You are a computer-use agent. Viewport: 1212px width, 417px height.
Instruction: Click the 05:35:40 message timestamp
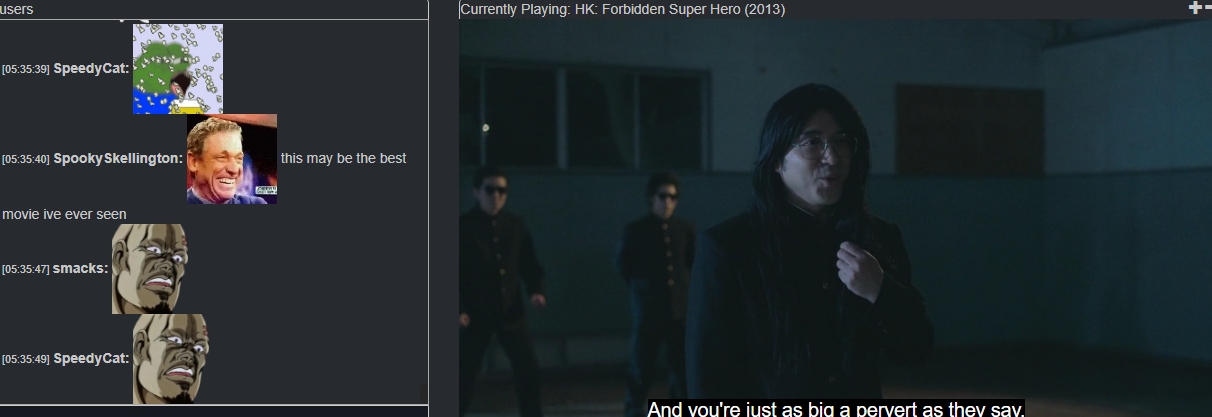[x=26, y=159]
